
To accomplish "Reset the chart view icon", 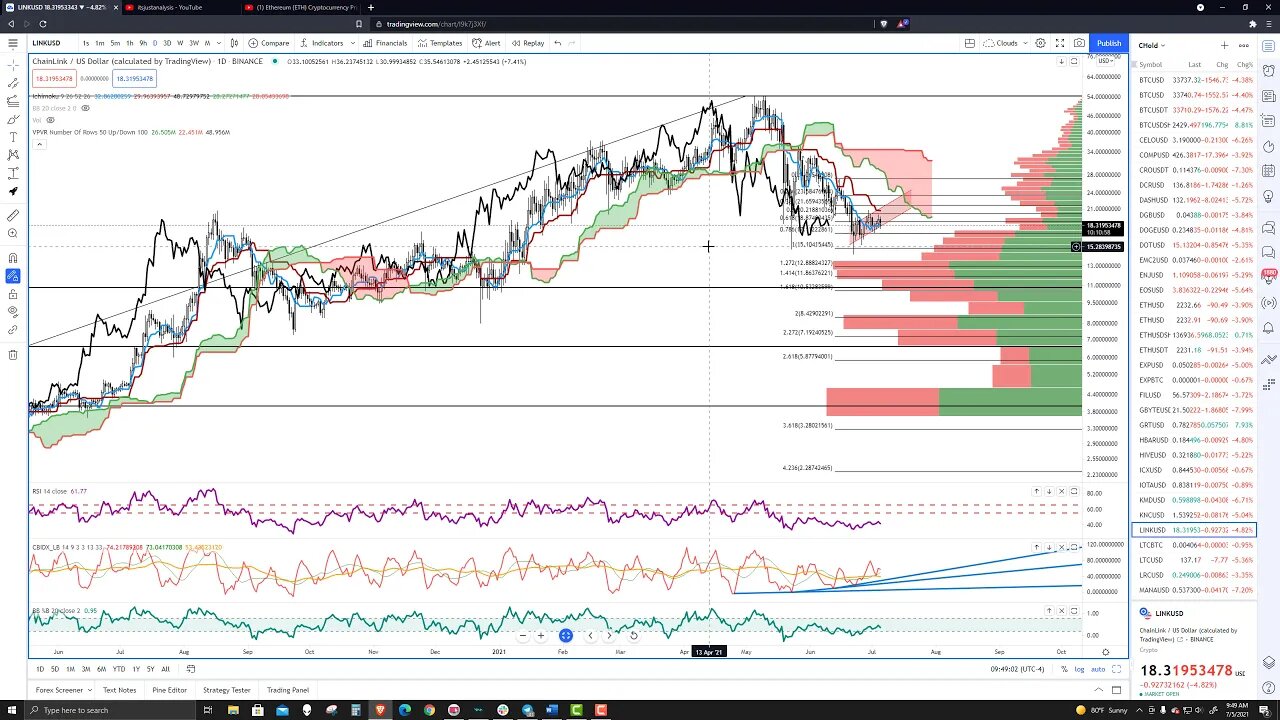I will pyautogui.click(x=633, y=635).
